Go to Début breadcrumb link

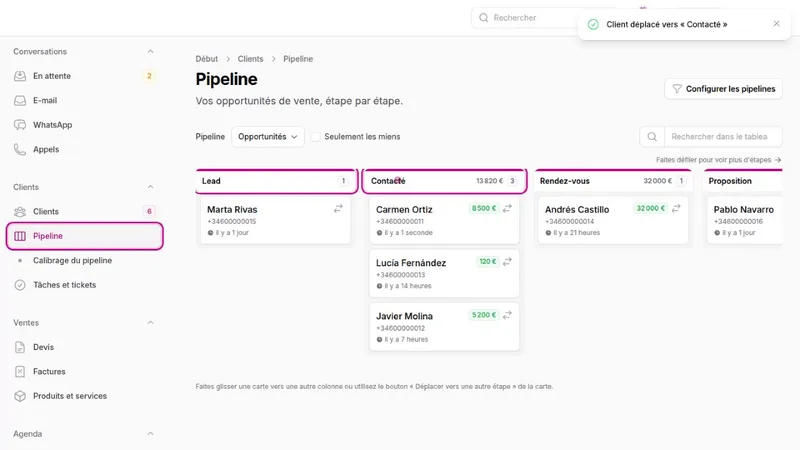click(x=207, y=59)
